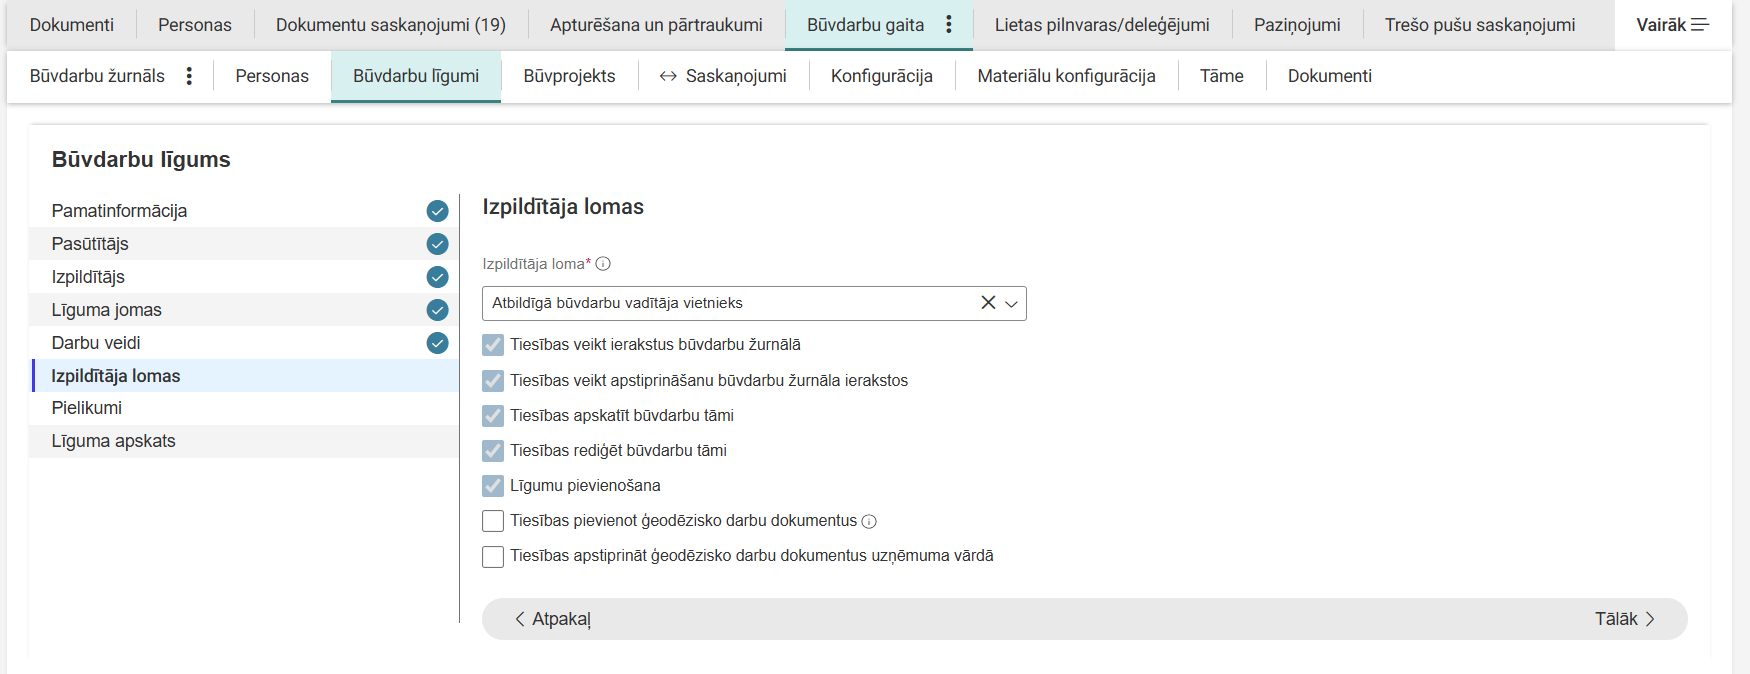Open the Paziņojumi tab
The height and width of the screenshot is (674, 1750).
(1297, 25)
